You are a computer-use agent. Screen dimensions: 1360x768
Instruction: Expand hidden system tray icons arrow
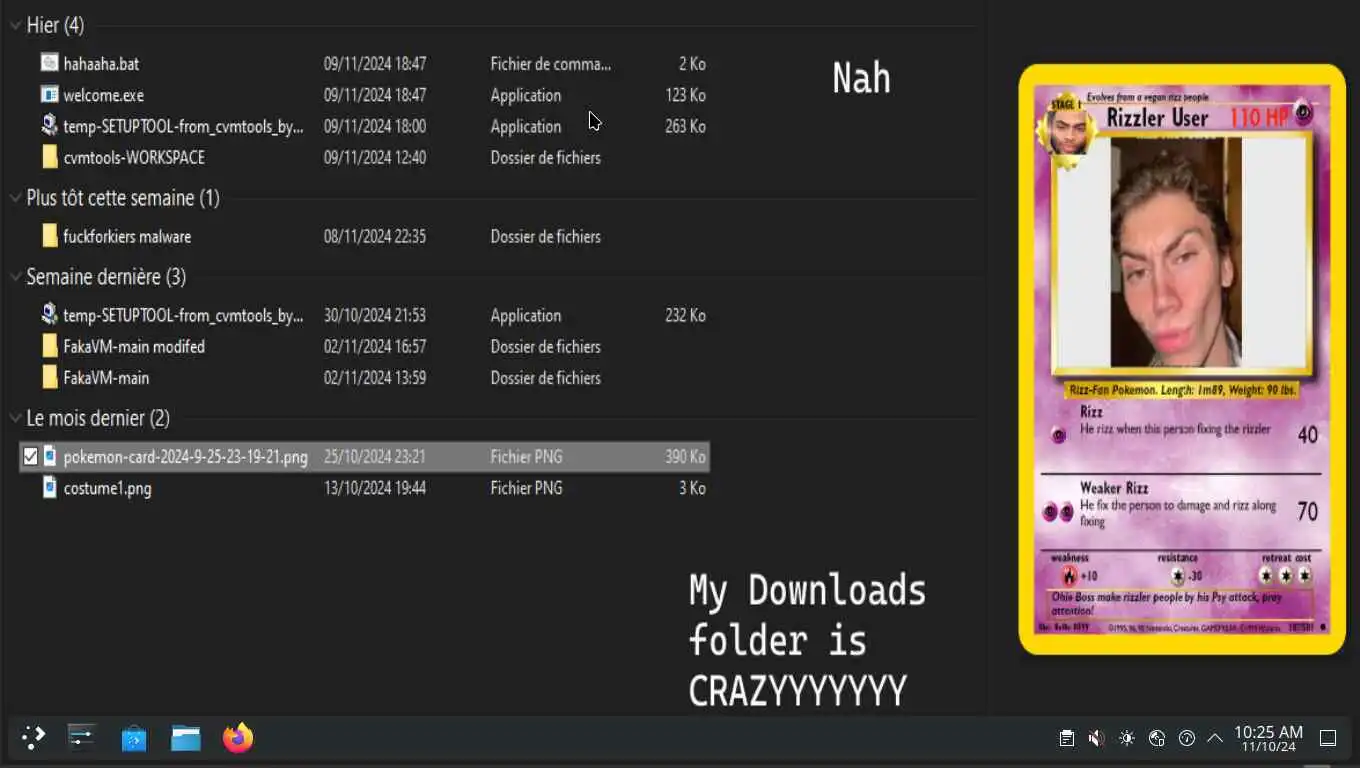tap(1215, 739)
